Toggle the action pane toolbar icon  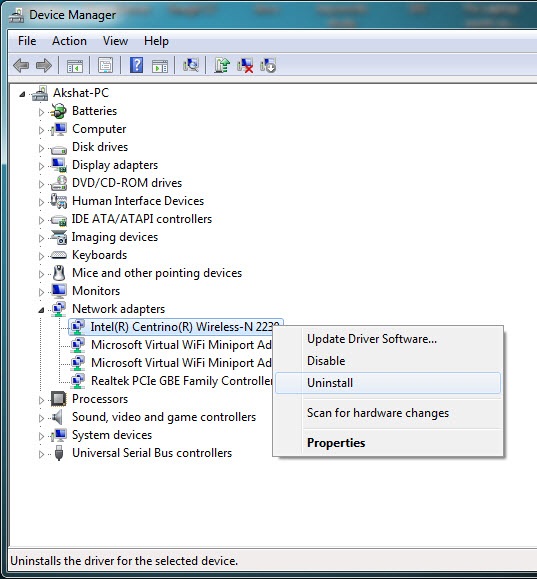(160, 66)
